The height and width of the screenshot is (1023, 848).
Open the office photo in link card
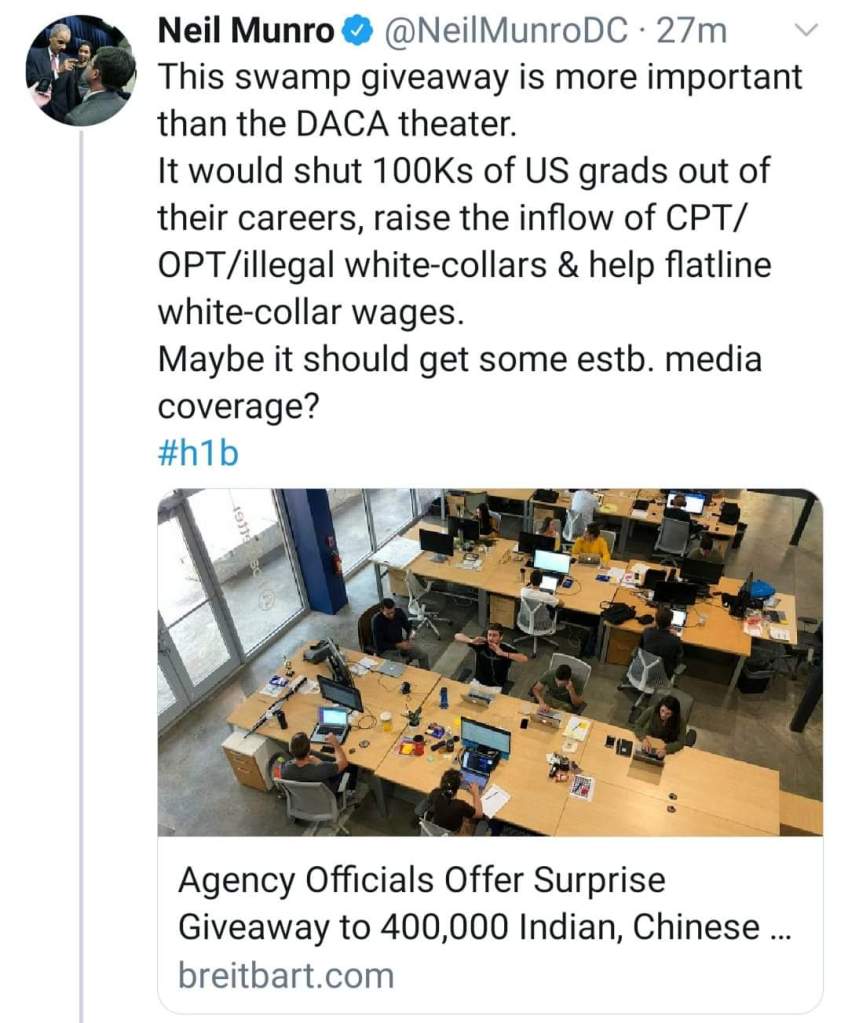tap(490, 661)
